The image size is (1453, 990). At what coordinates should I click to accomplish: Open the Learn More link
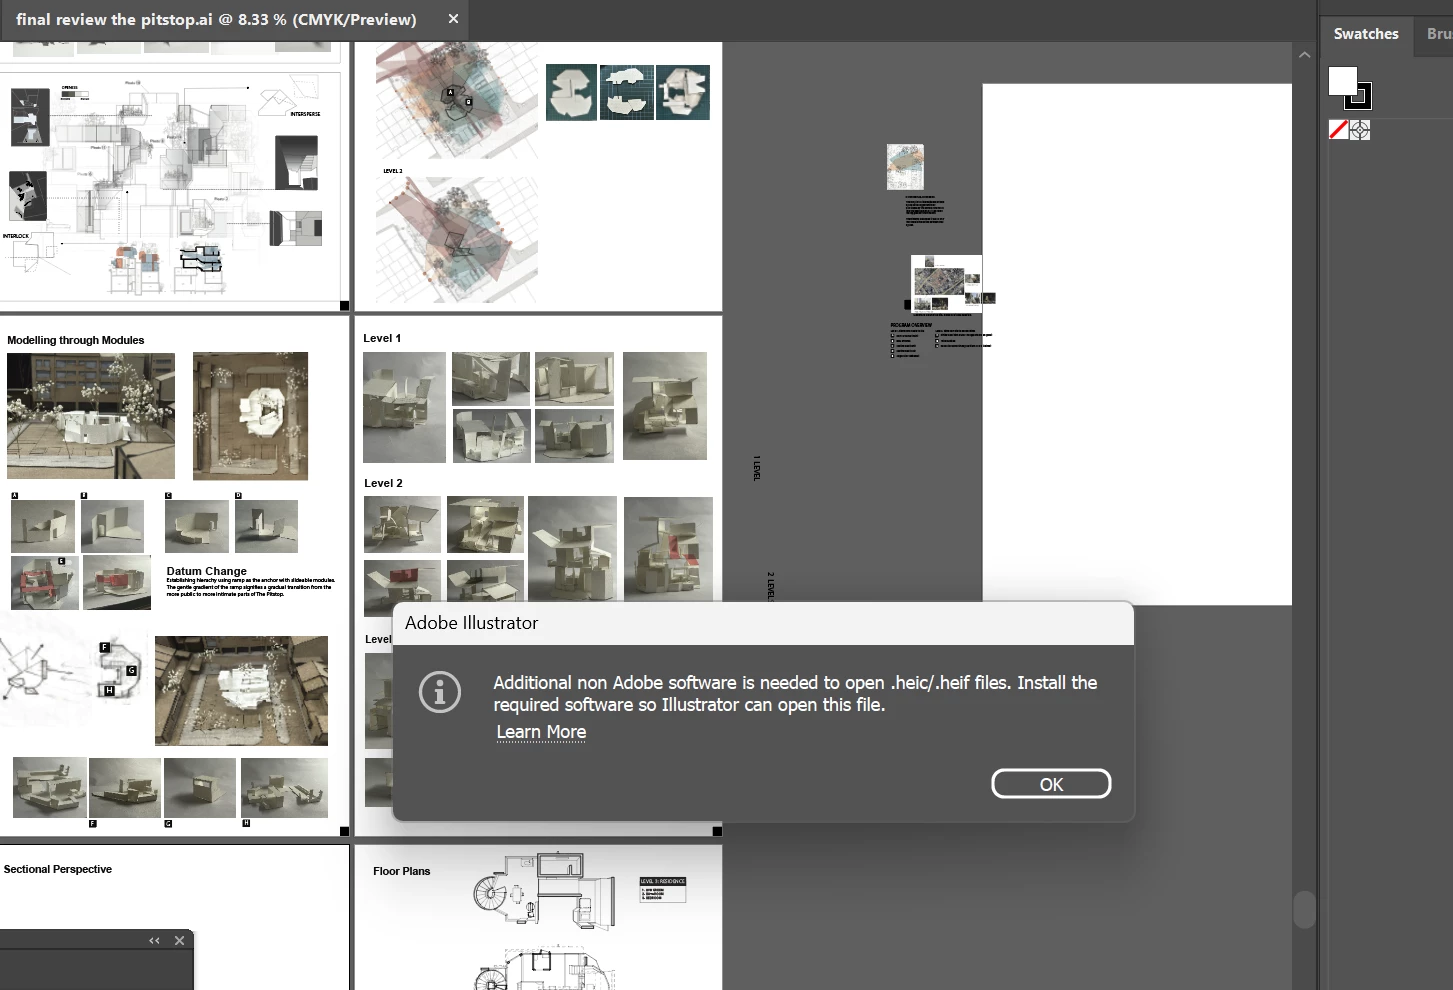coord(541,732)
